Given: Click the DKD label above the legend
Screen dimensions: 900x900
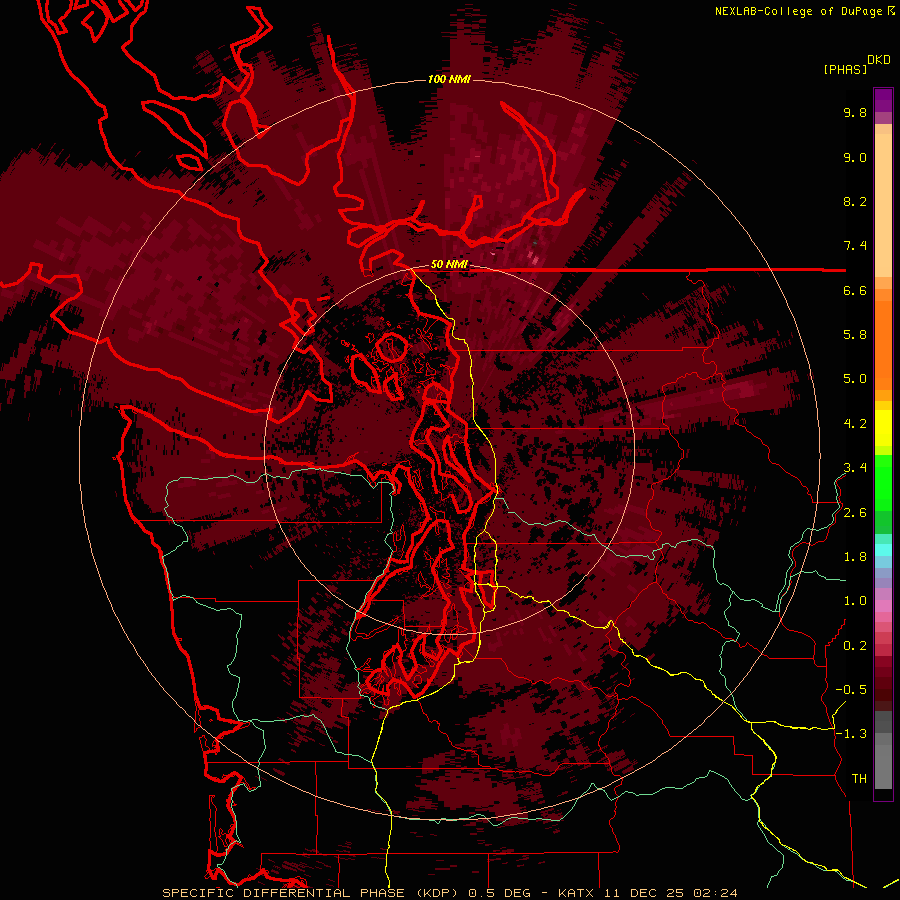Looking at the screenshot, I should [879, 60].
